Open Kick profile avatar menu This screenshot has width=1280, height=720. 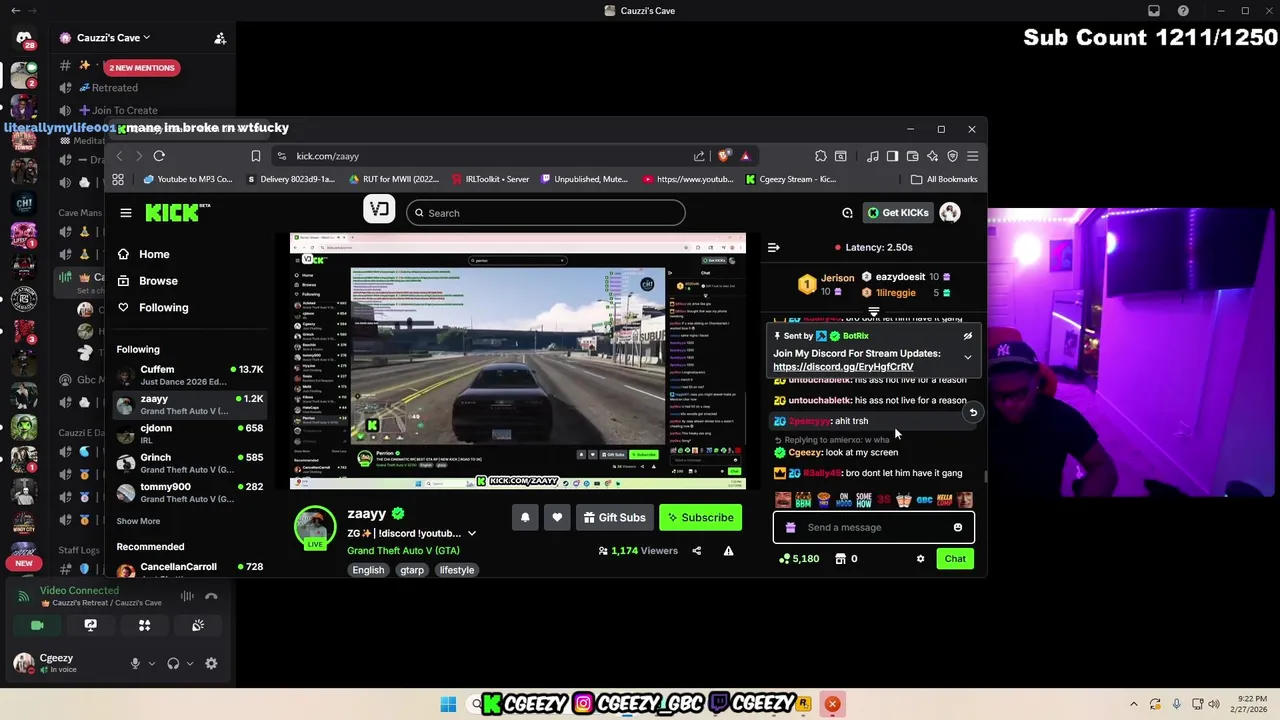click(949, 212)
